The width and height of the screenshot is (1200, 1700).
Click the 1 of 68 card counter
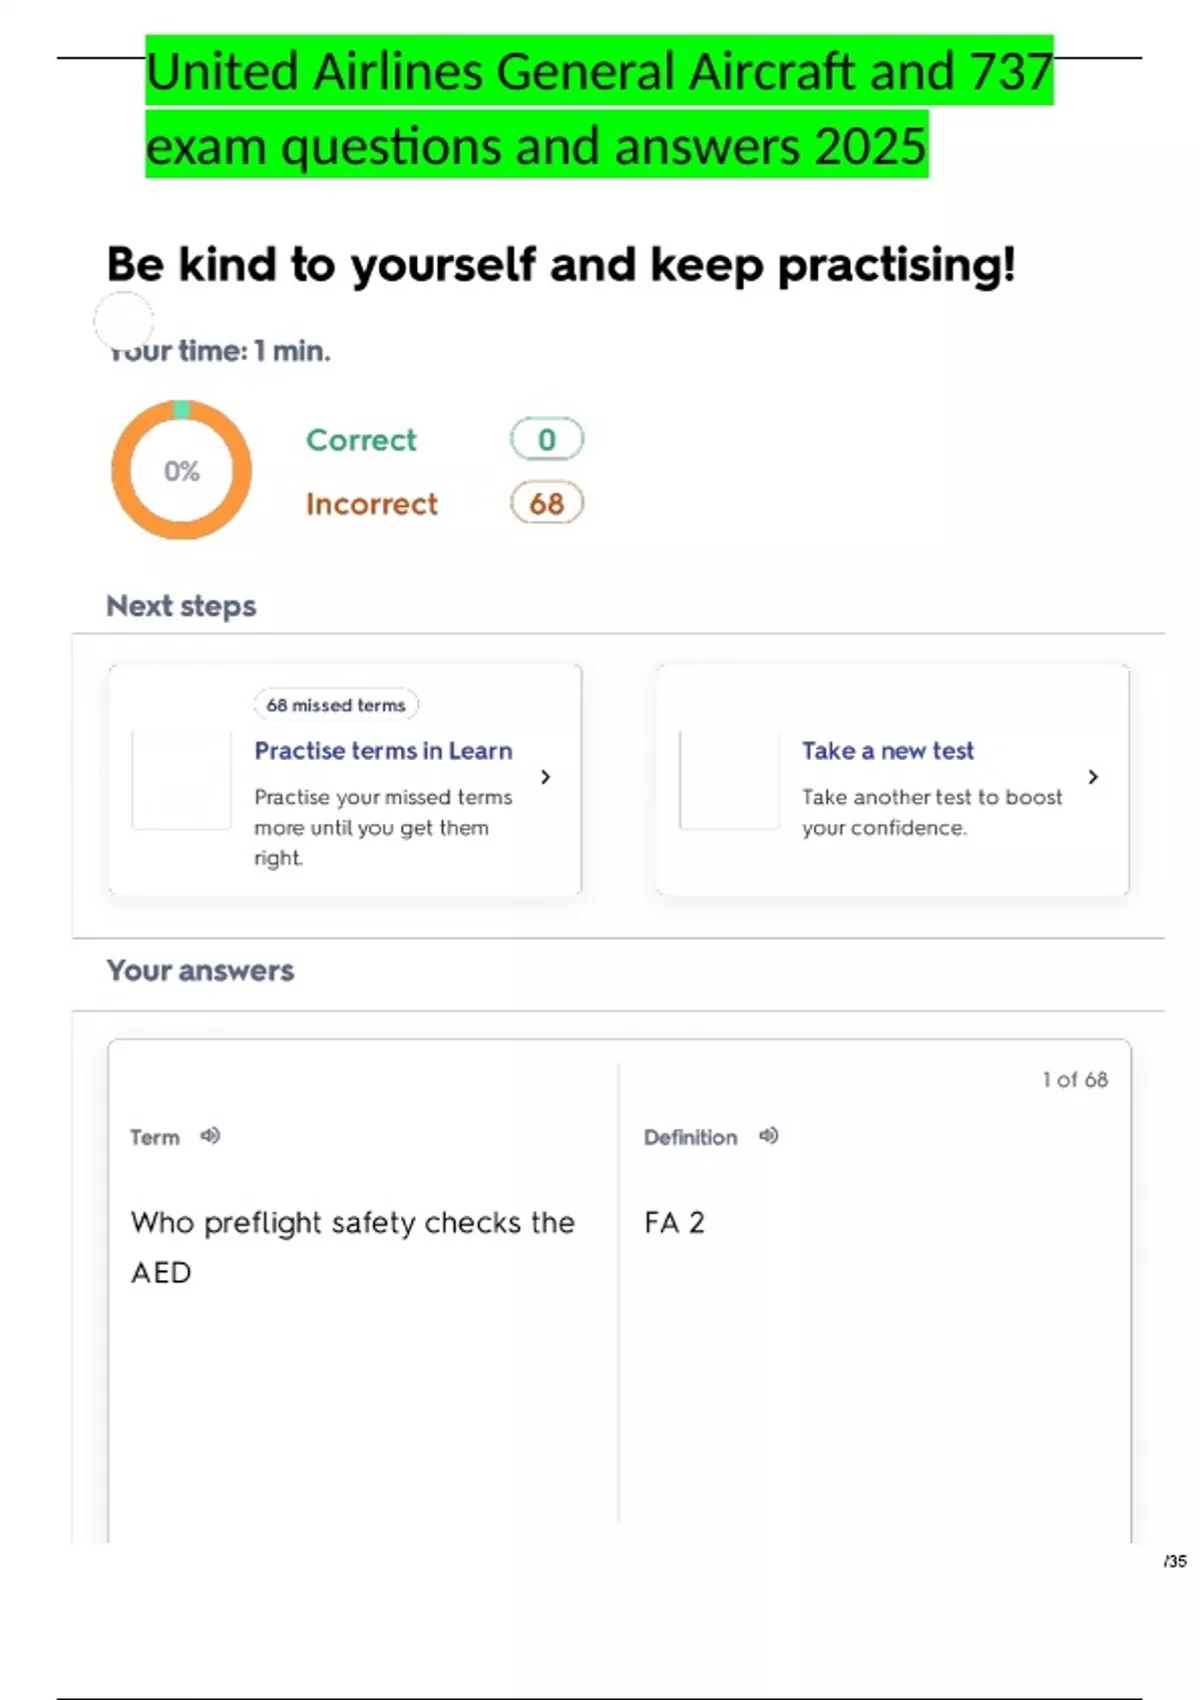1075,1080
